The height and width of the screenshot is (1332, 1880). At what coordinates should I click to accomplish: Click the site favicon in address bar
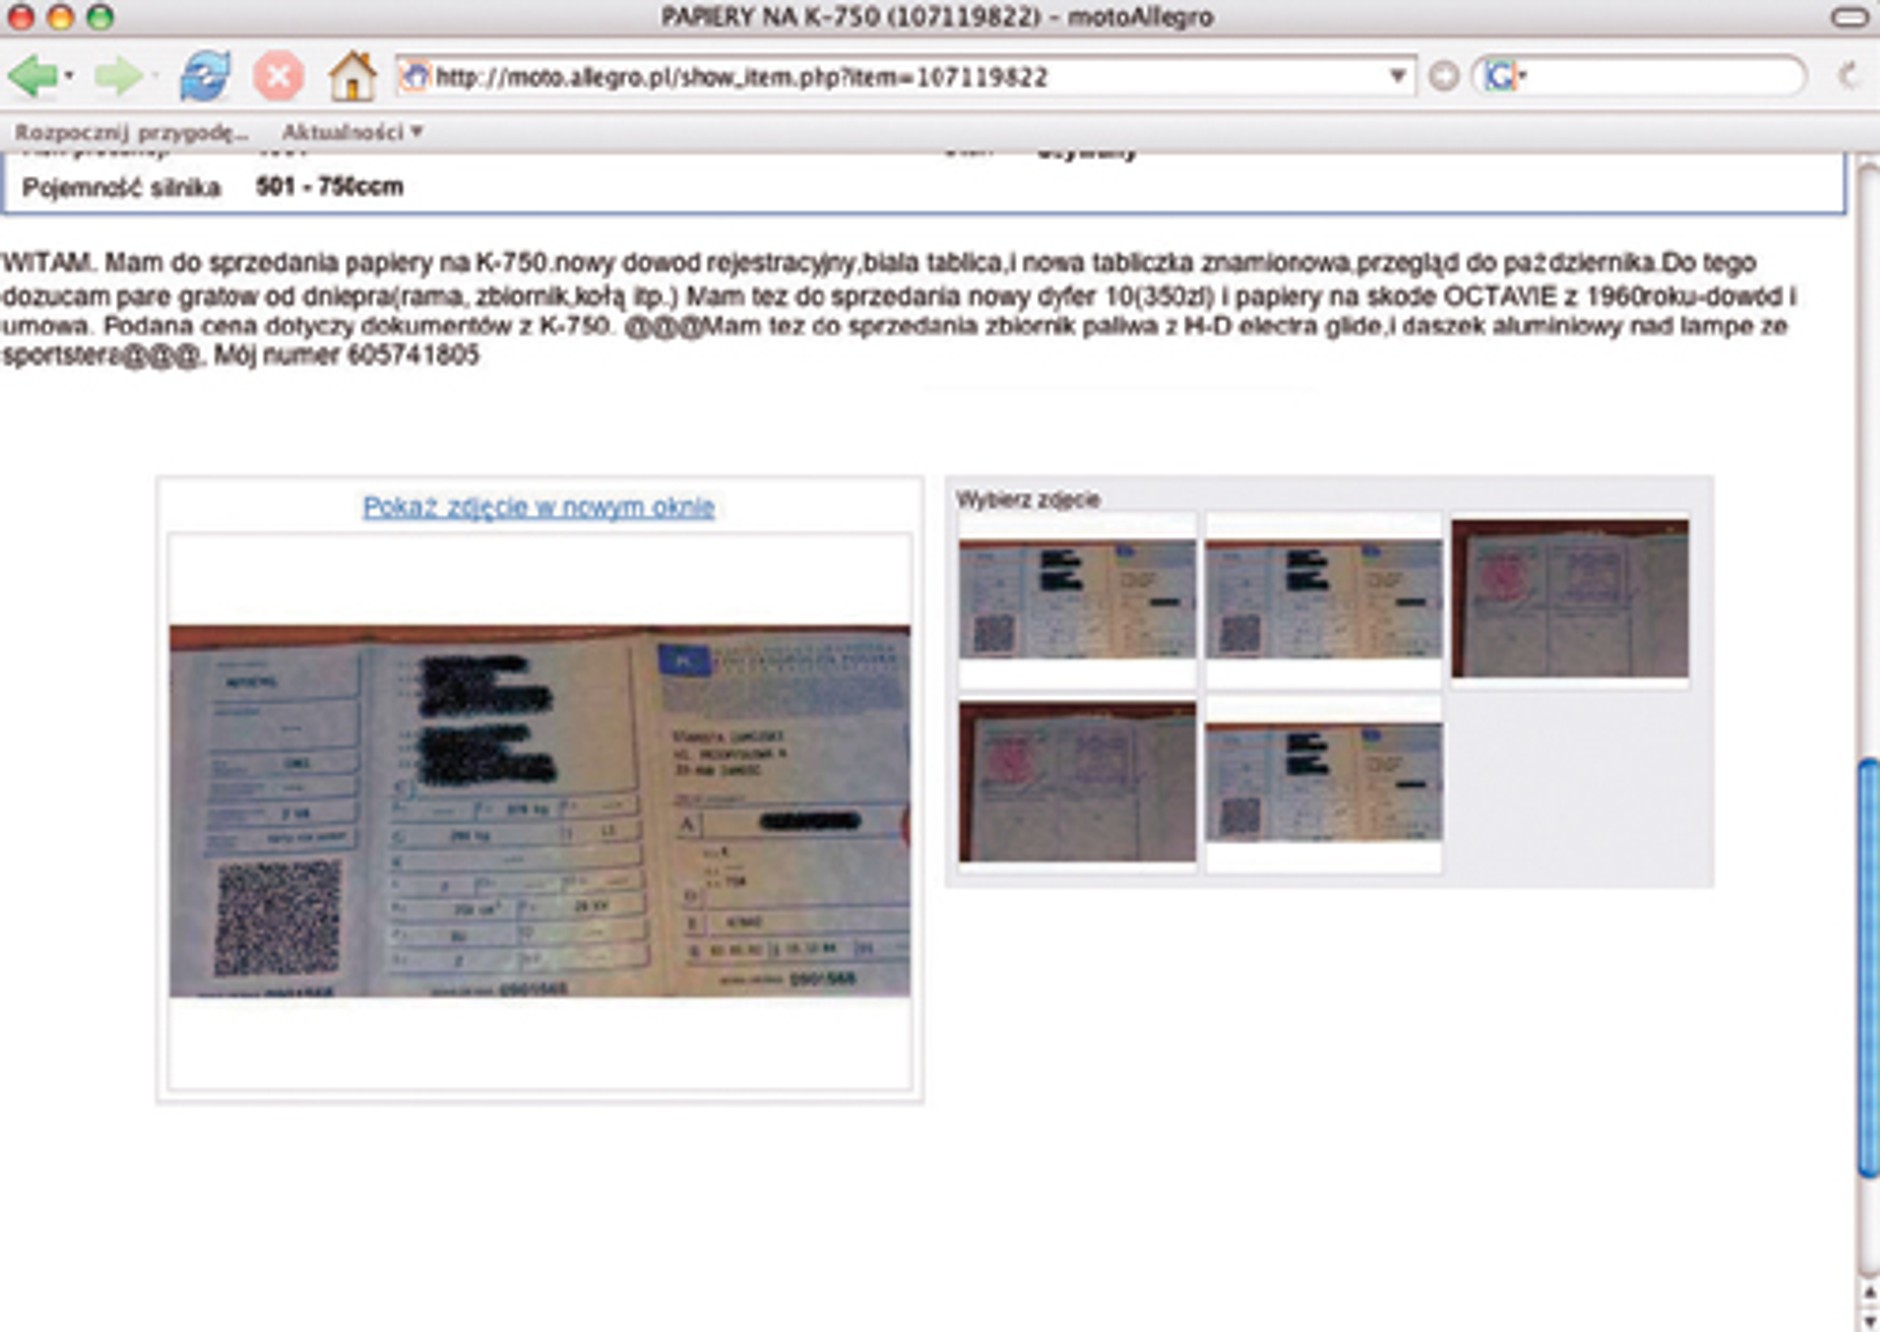[415, 76]
